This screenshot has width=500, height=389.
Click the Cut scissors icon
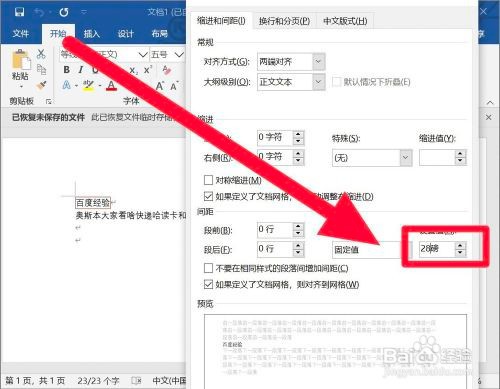click(x=41, y=54)
